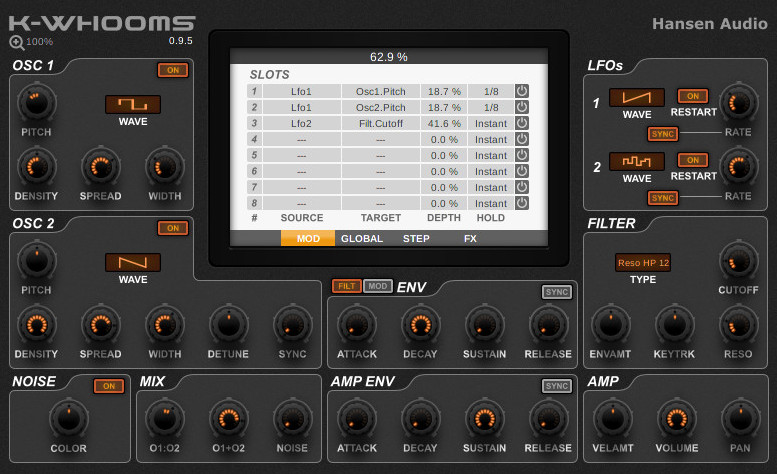Open slot 1 hold 1/8 selector
The image size is (777, 474).
point(491,91)
